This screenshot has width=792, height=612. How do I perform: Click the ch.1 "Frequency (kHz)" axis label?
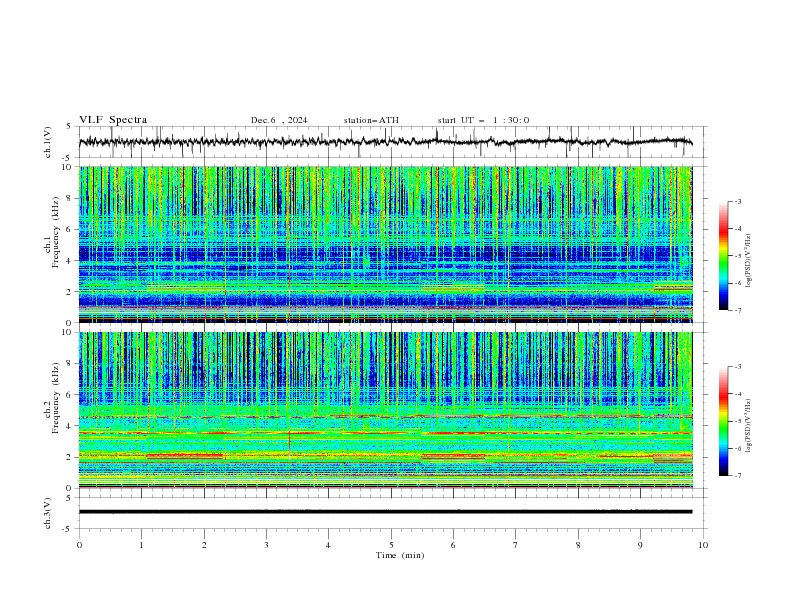point(55,232)
